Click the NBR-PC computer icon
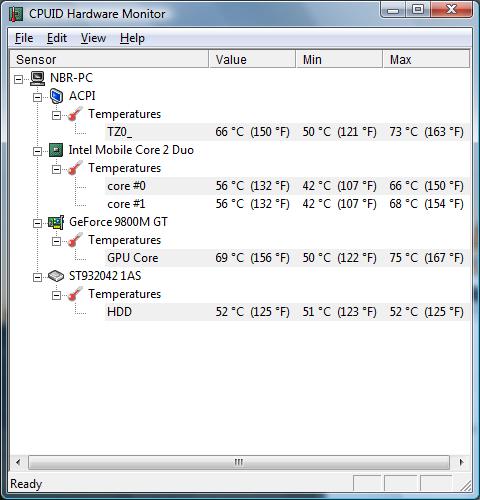 [x=37, y=78]
